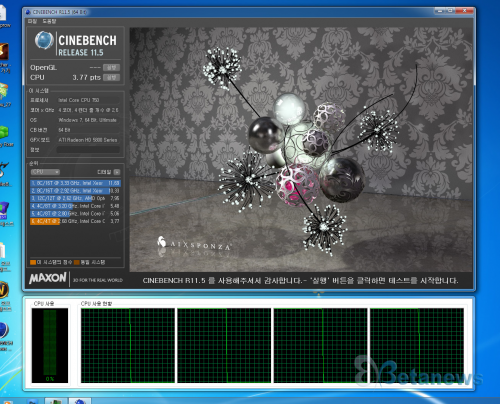Screen dimensions: 500x404
Task: Click the first CPU usage history graph
Action: [128, 345]
